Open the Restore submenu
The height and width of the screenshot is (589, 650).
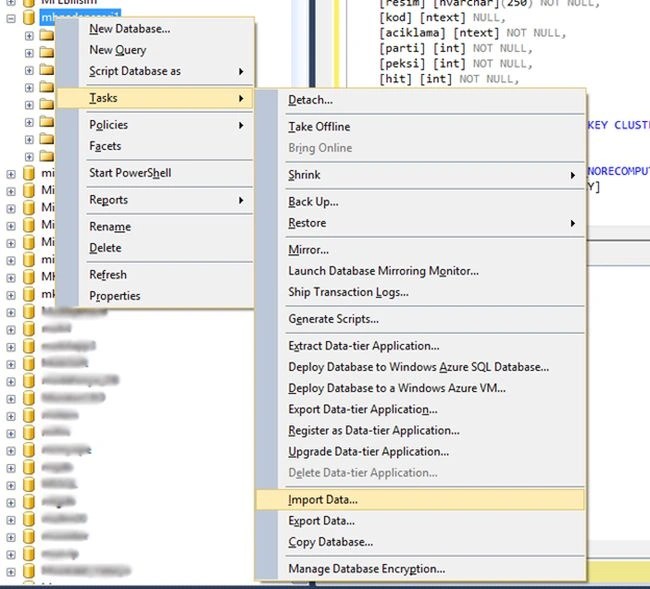[x=420, y=223]
